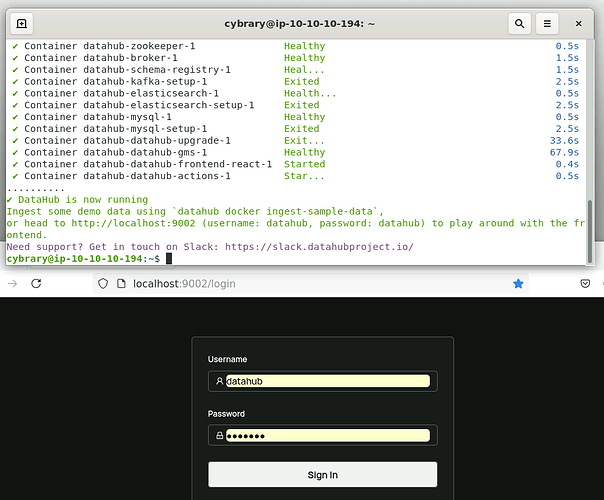Screen dimensions: 604x500
Task: Click the site information icon beside the shield
Action: [120, 284]
